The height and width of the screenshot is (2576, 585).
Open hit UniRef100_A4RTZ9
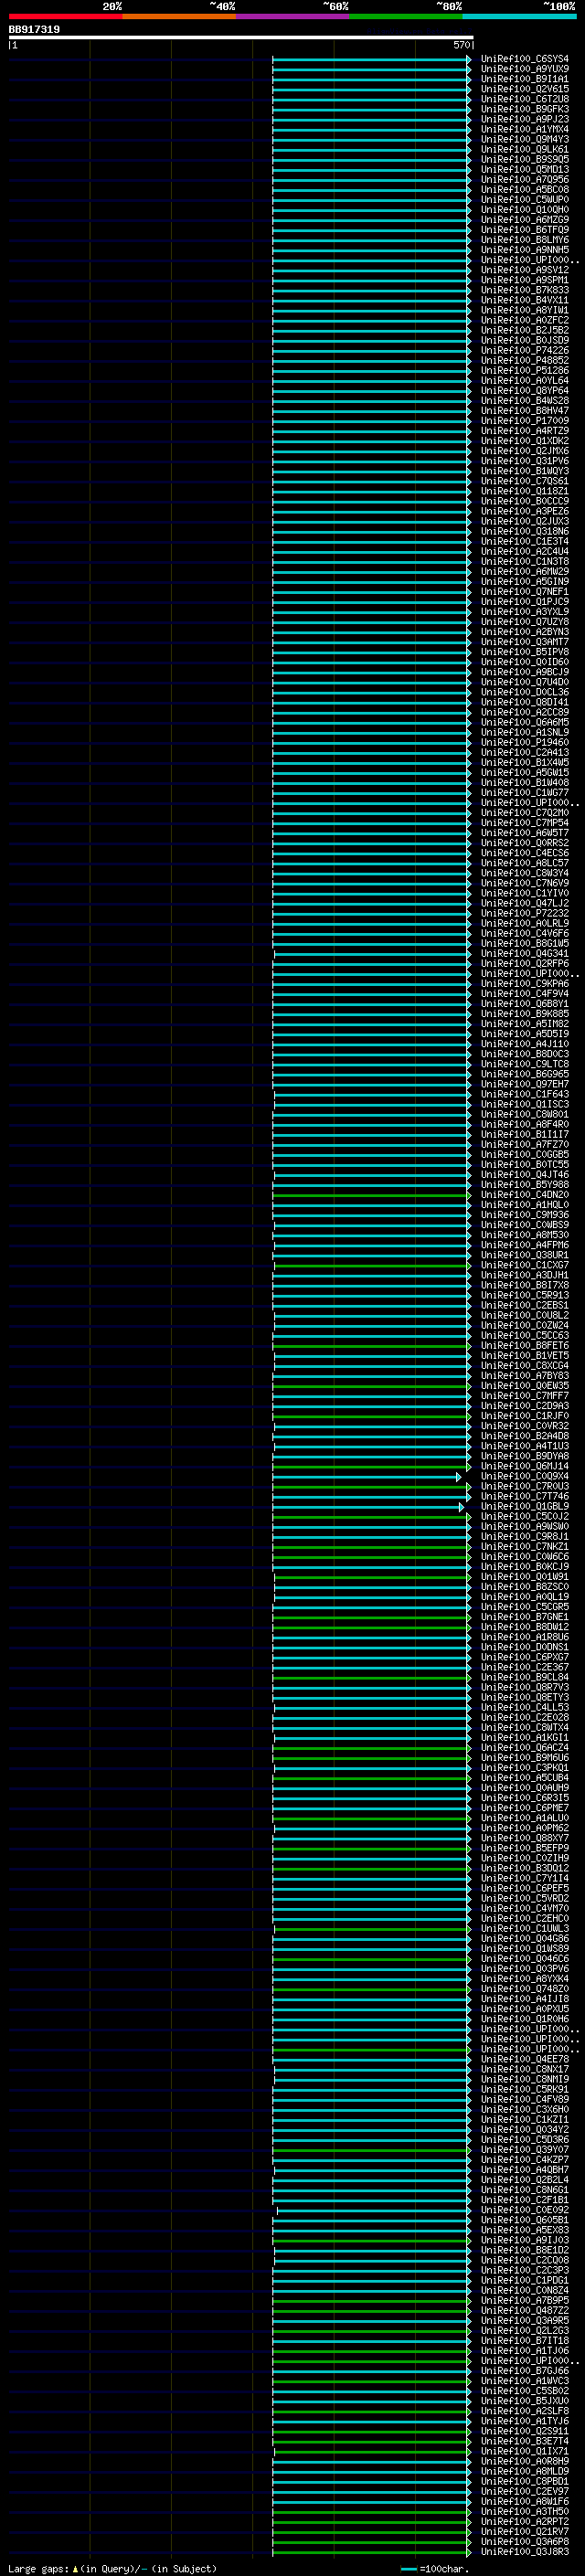[525, 431]
